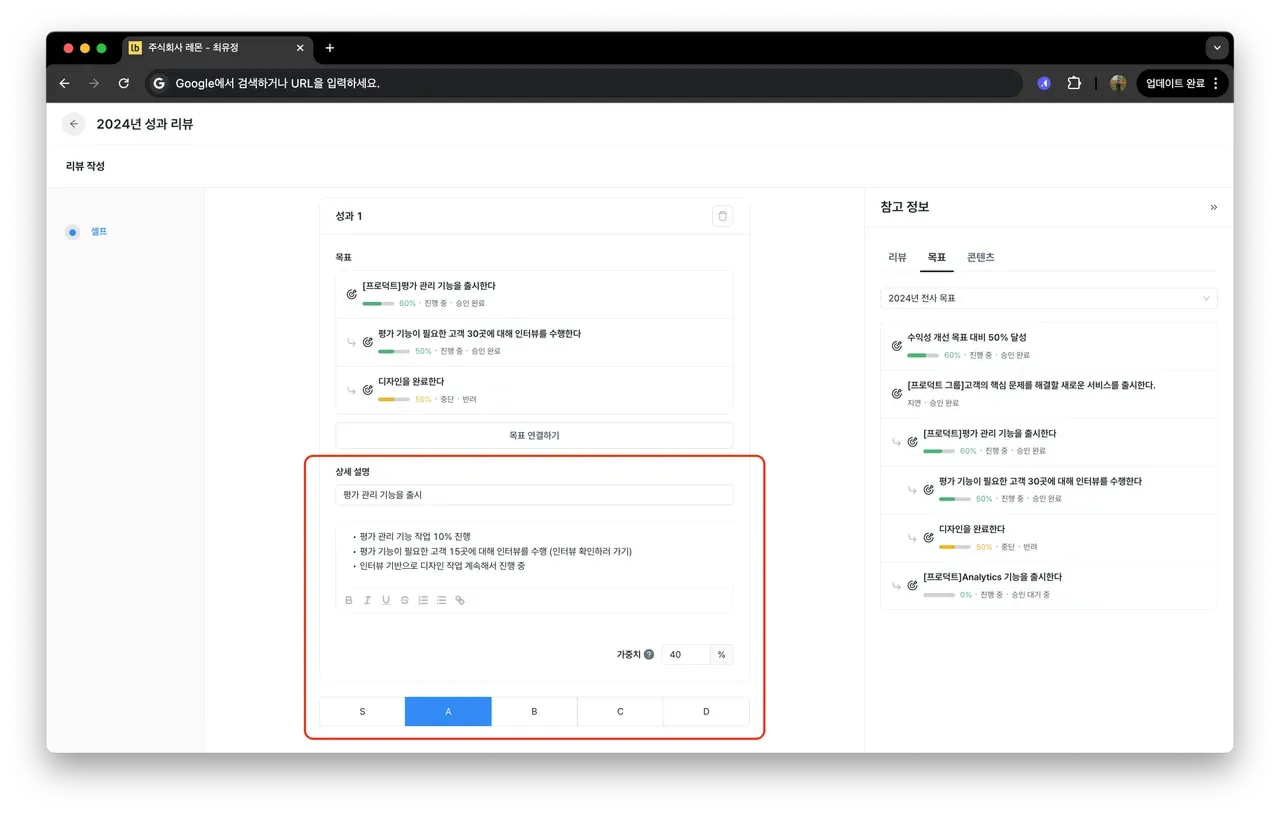
Task: Select the 주식회사 레몬 browser tab
Action: (x=218, y=48)
